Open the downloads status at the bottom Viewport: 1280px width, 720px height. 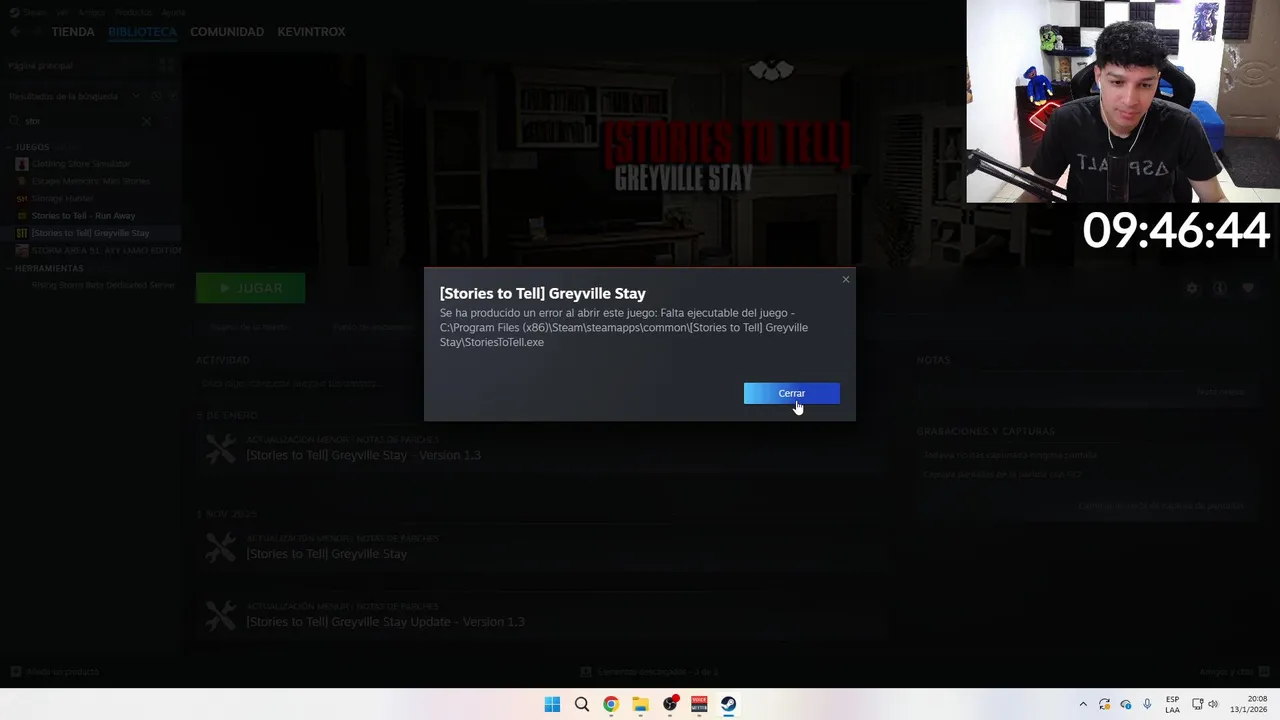(650, 672)
